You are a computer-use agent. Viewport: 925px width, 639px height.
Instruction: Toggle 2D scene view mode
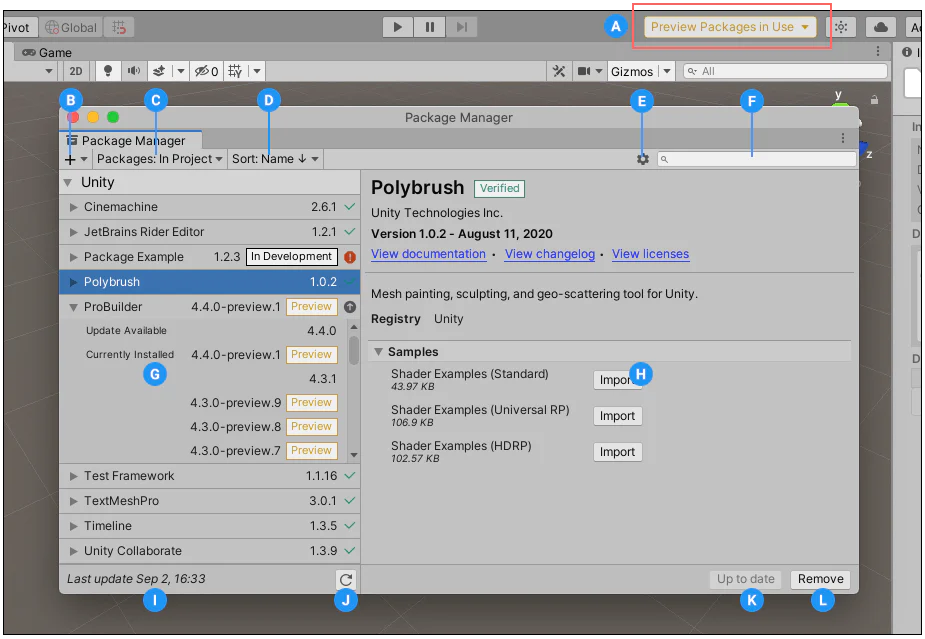[x=76, y=71]
